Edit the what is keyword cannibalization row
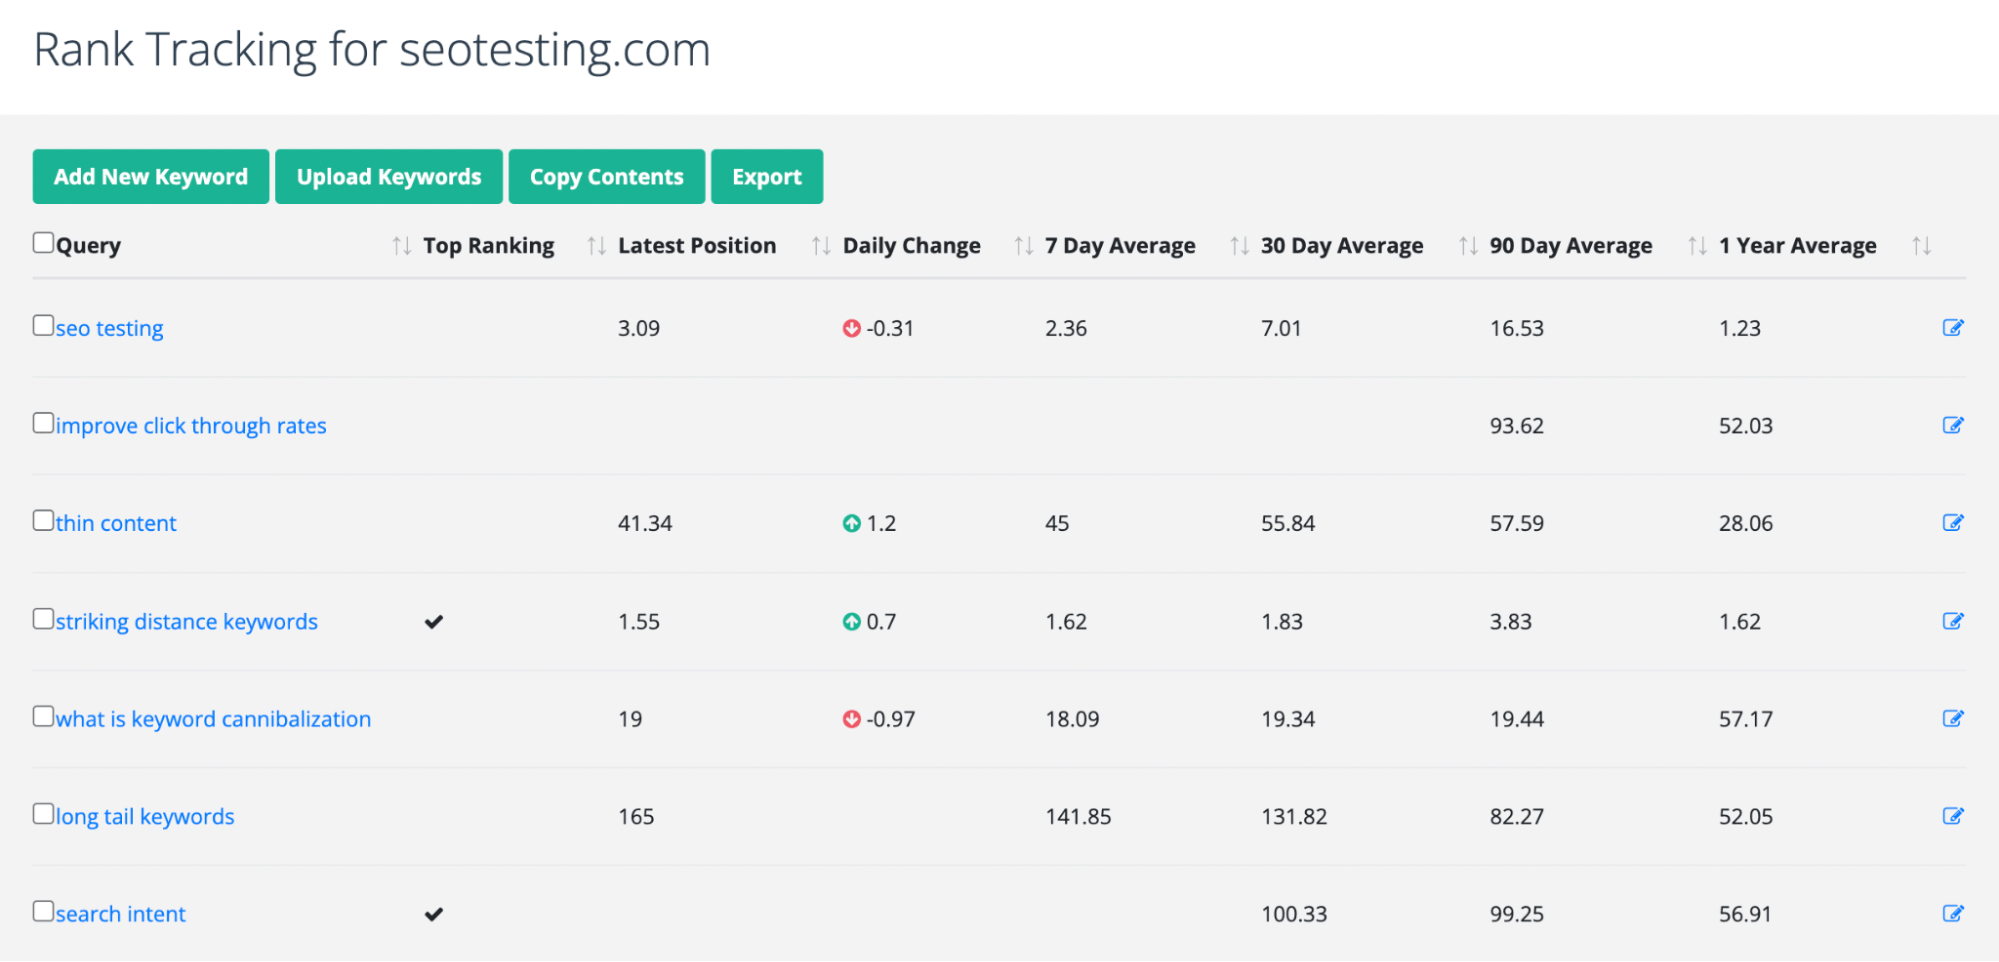This screenshot has height=962, width=1999. coord(1952,718)
